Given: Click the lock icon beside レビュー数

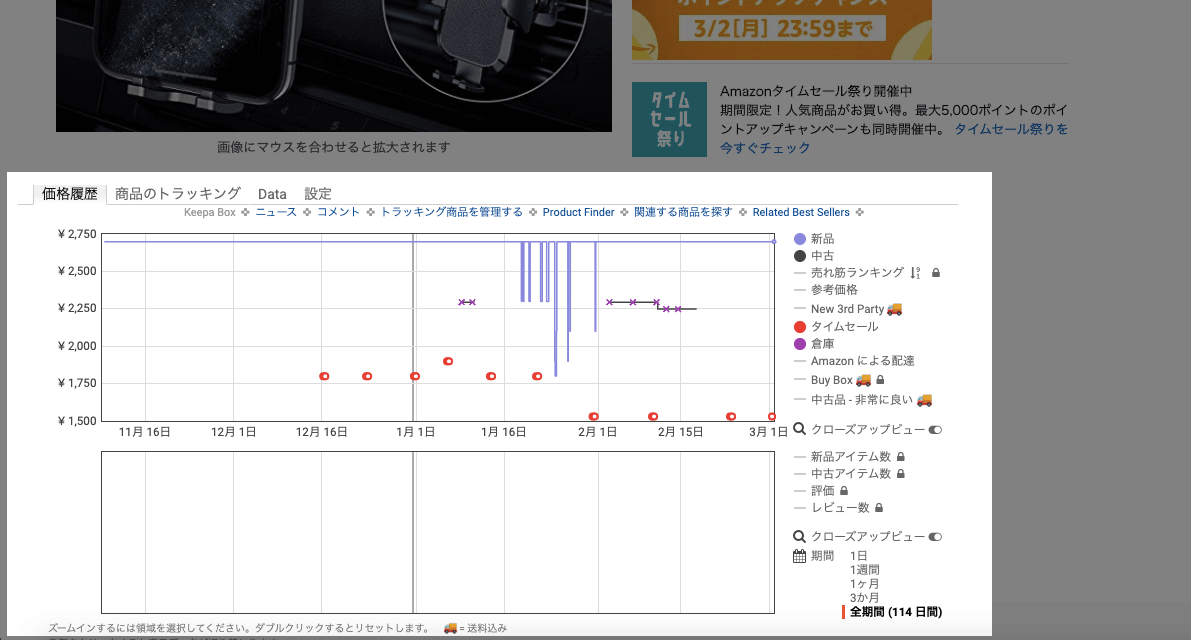Looking at the screenshot, I should [879, 508].
